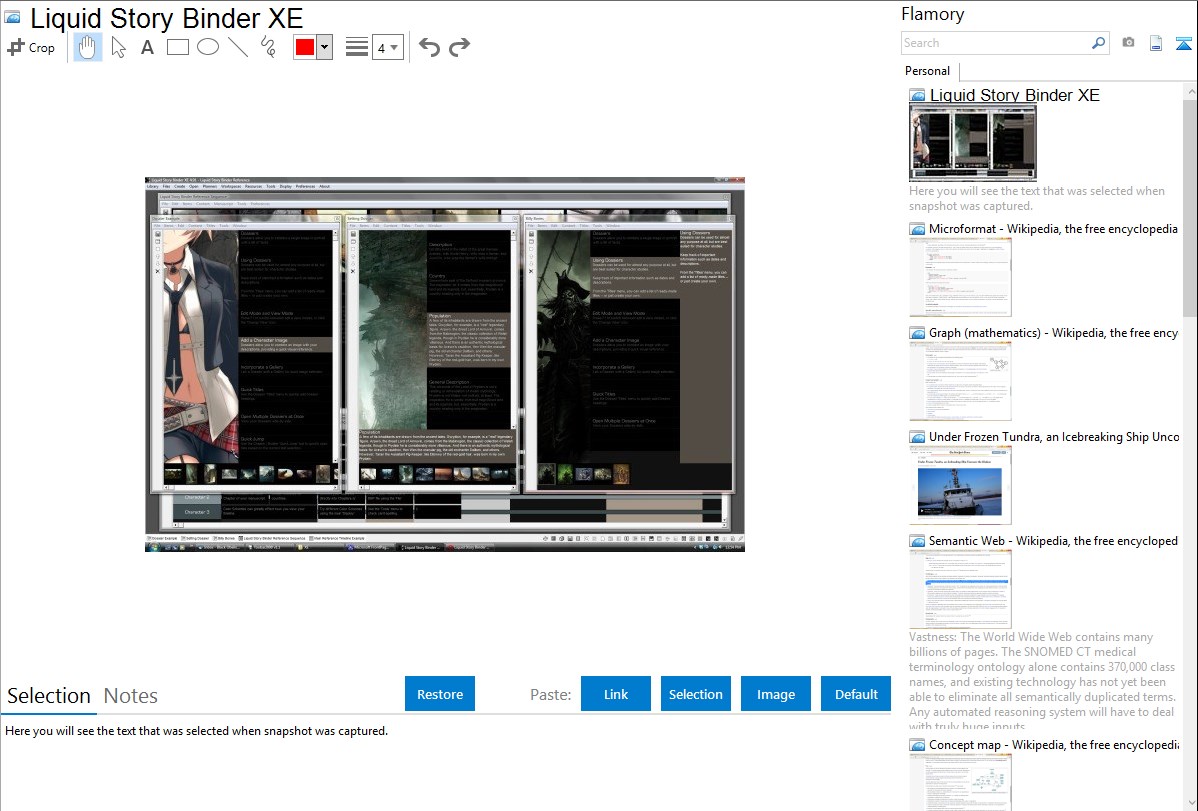
Task: Select the text annotation tool
Action: [x=147, y=47]
